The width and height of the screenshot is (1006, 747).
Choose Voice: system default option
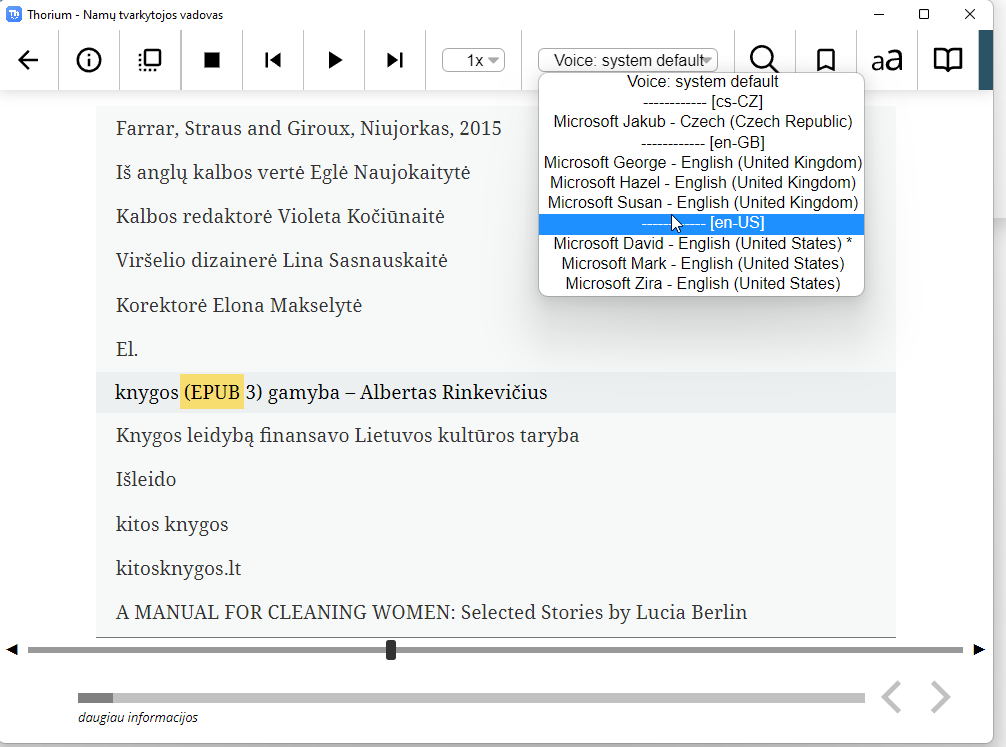coord(701,81)
